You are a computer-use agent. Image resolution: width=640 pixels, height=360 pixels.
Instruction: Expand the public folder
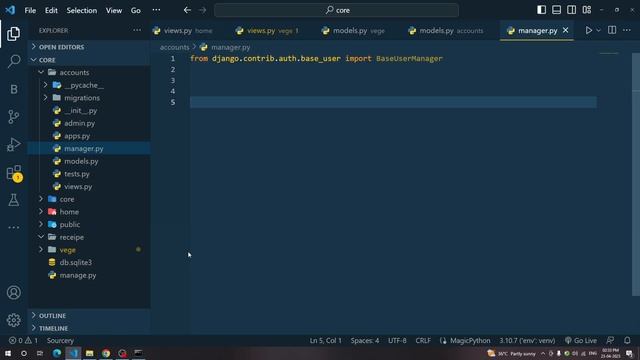click(89, 224)
